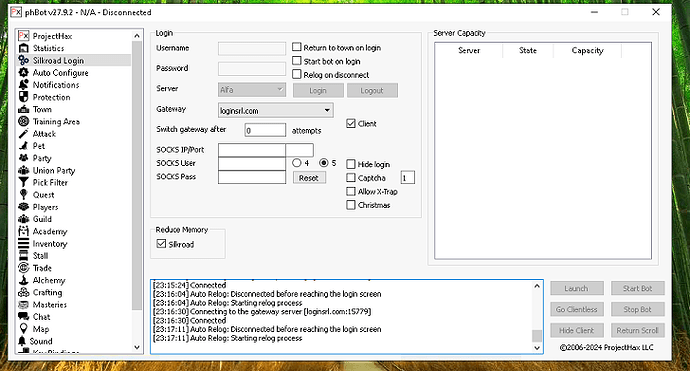The width and height of the screenshot is (690, 371).
Task: Open the Protection shield icon
Action: (x=23, y=97)
